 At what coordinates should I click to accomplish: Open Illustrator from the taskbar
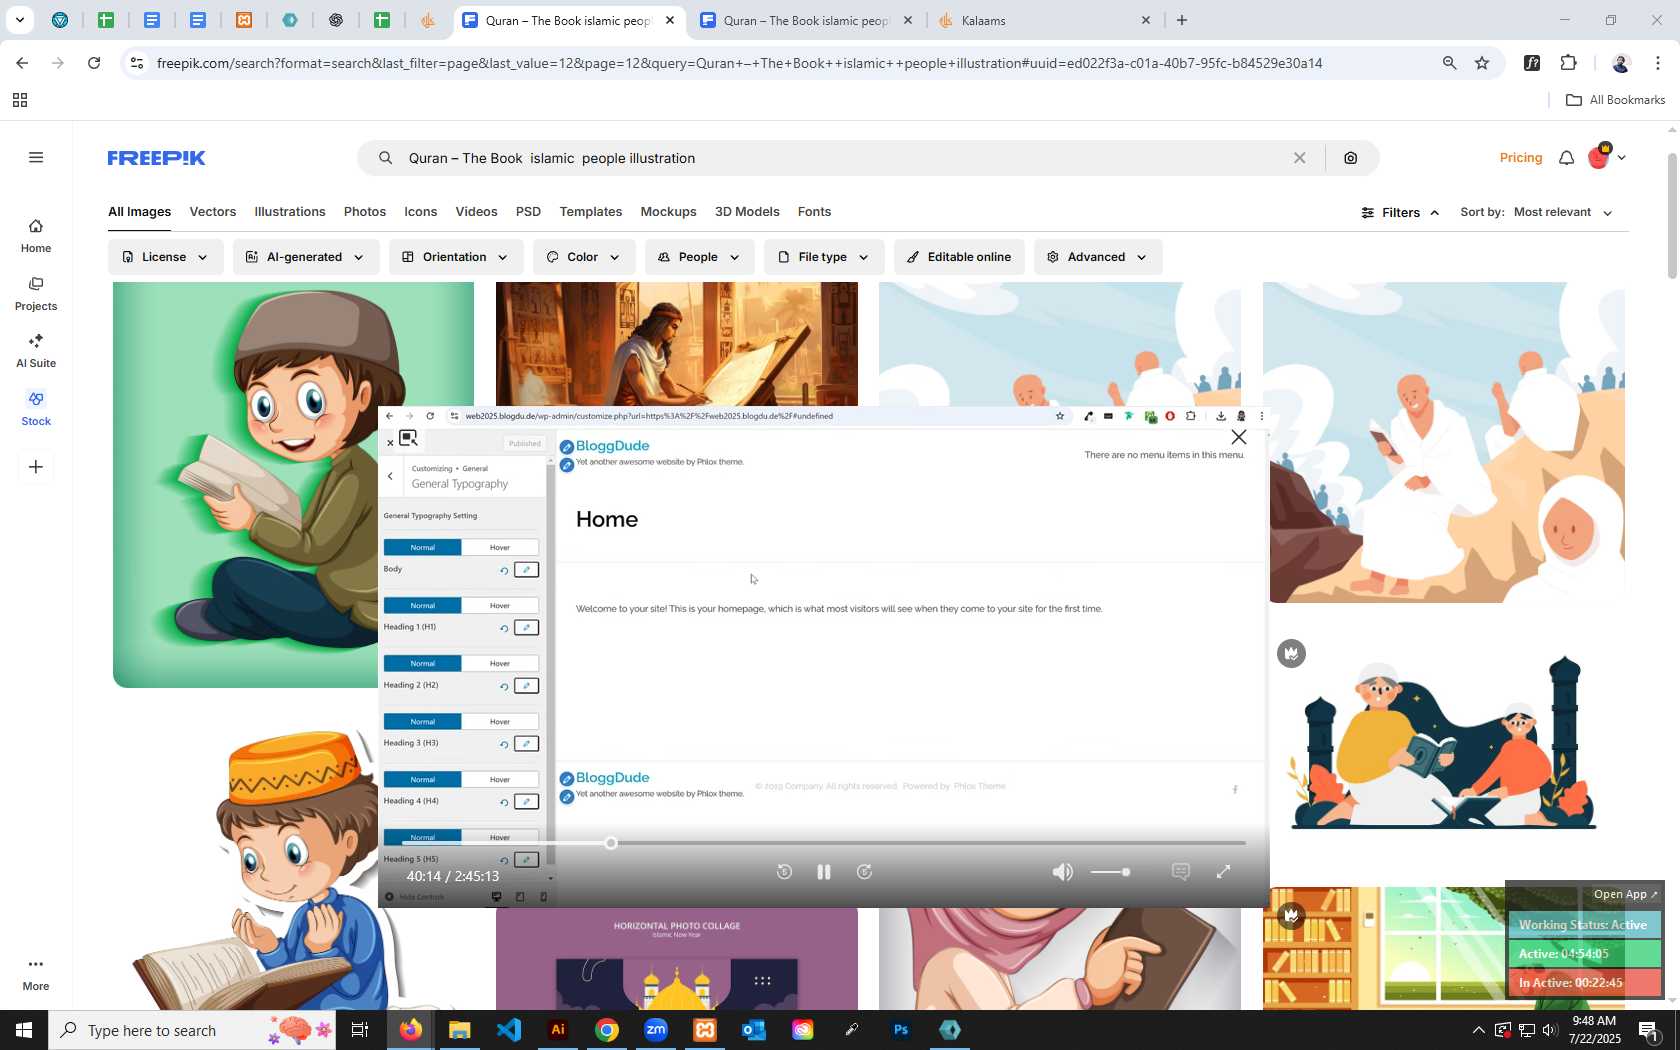[x=558, y=1030]
